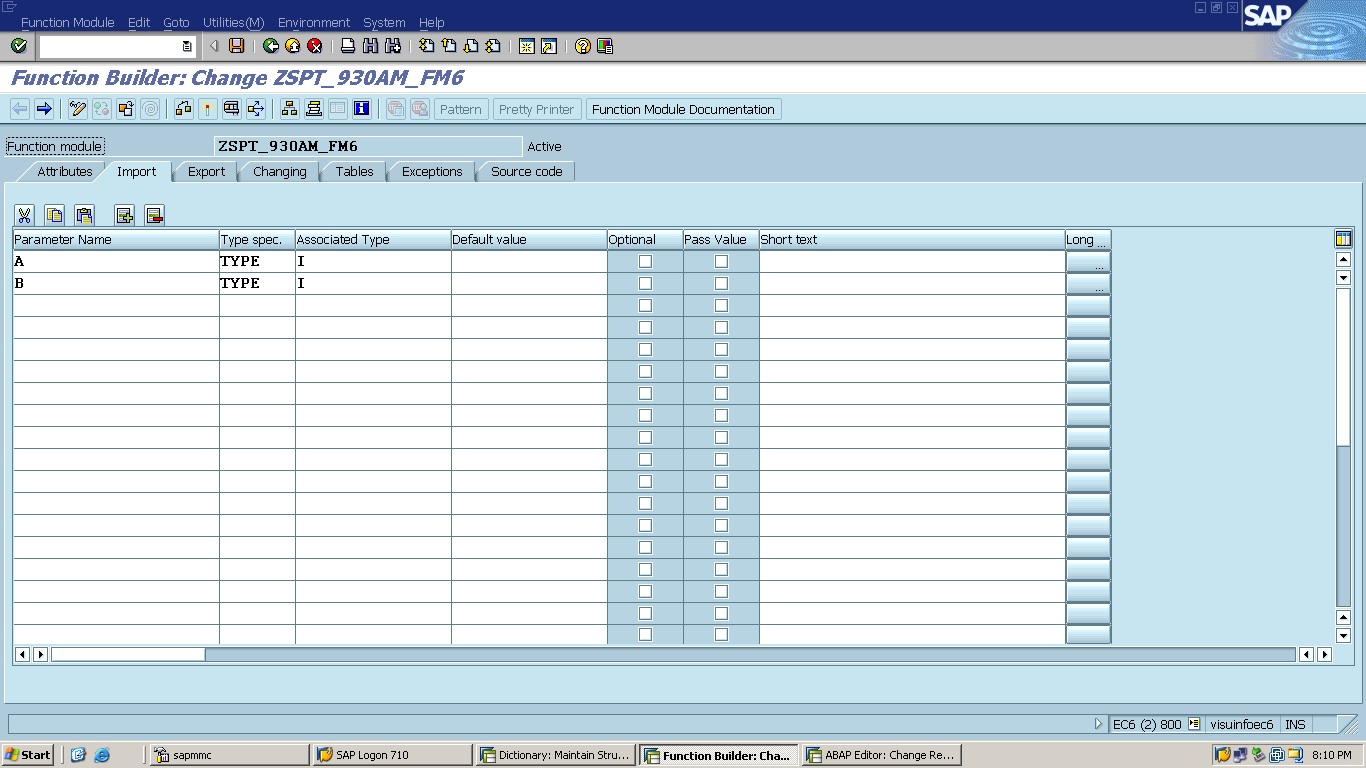Click the Parameter Name cell containing A
The width and height of the screenshot is (1366, 768).
pos(116,261)
